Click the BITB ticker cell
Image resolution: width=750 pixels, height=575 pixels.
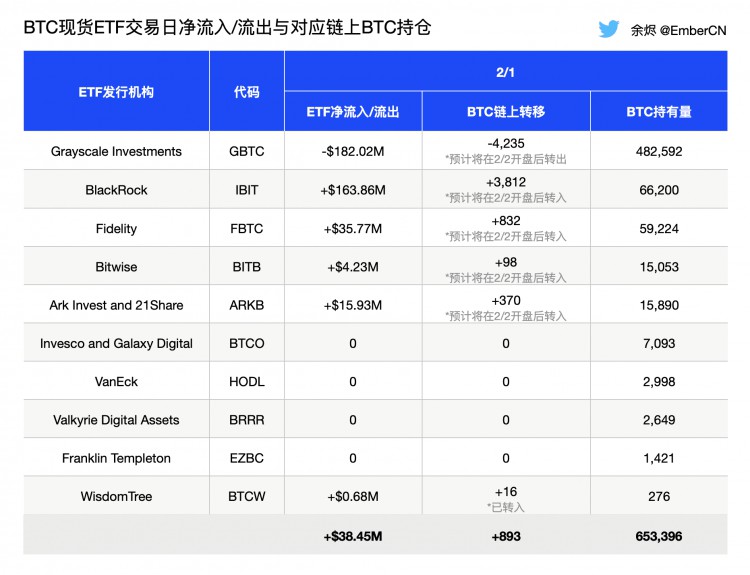(247, 267)
